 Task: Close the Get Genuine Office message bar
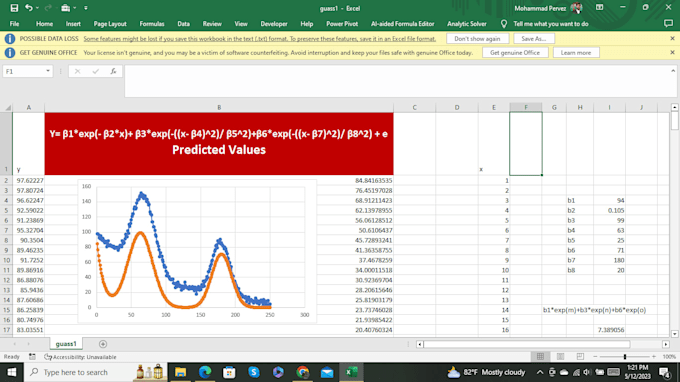tap(672, 52)
